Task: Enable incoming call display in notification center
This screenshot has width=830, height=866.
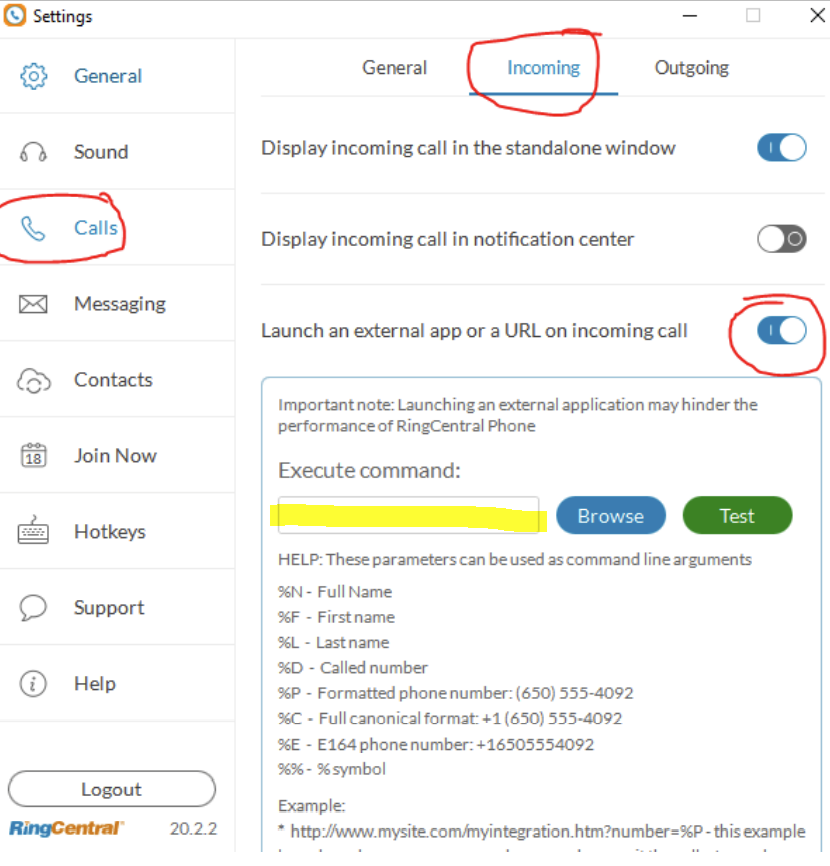Action: click(781, 239)
